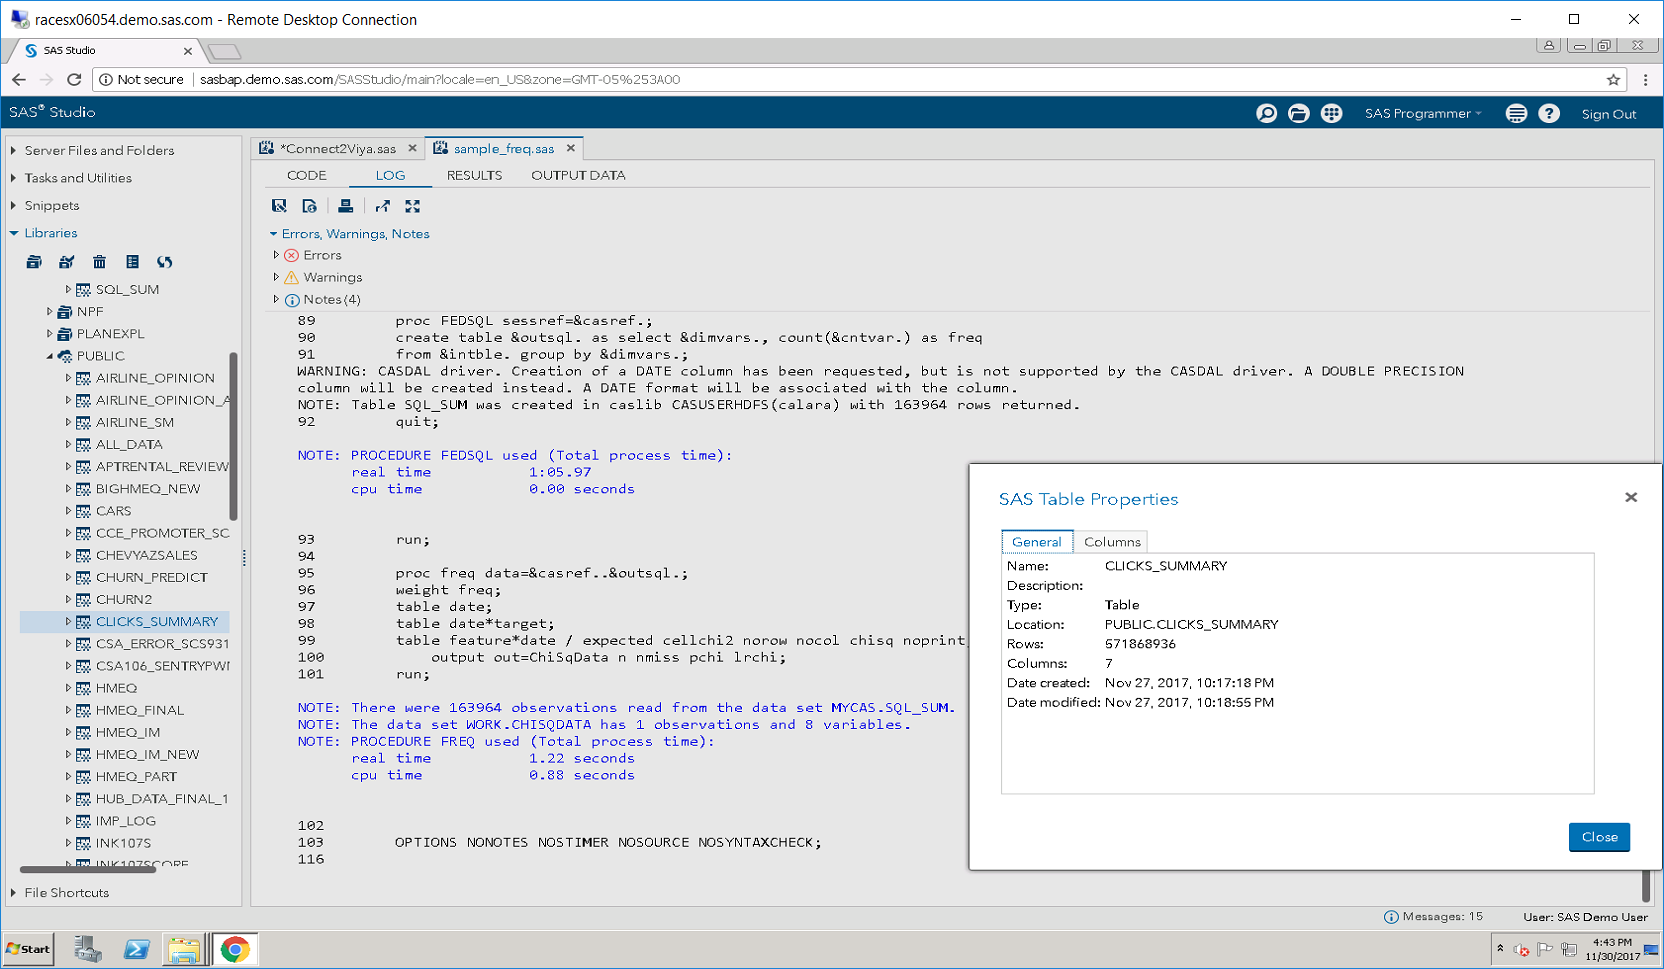Click the browser reload icon
Viewport: 1664px width, 969px height.
[74, 79]
